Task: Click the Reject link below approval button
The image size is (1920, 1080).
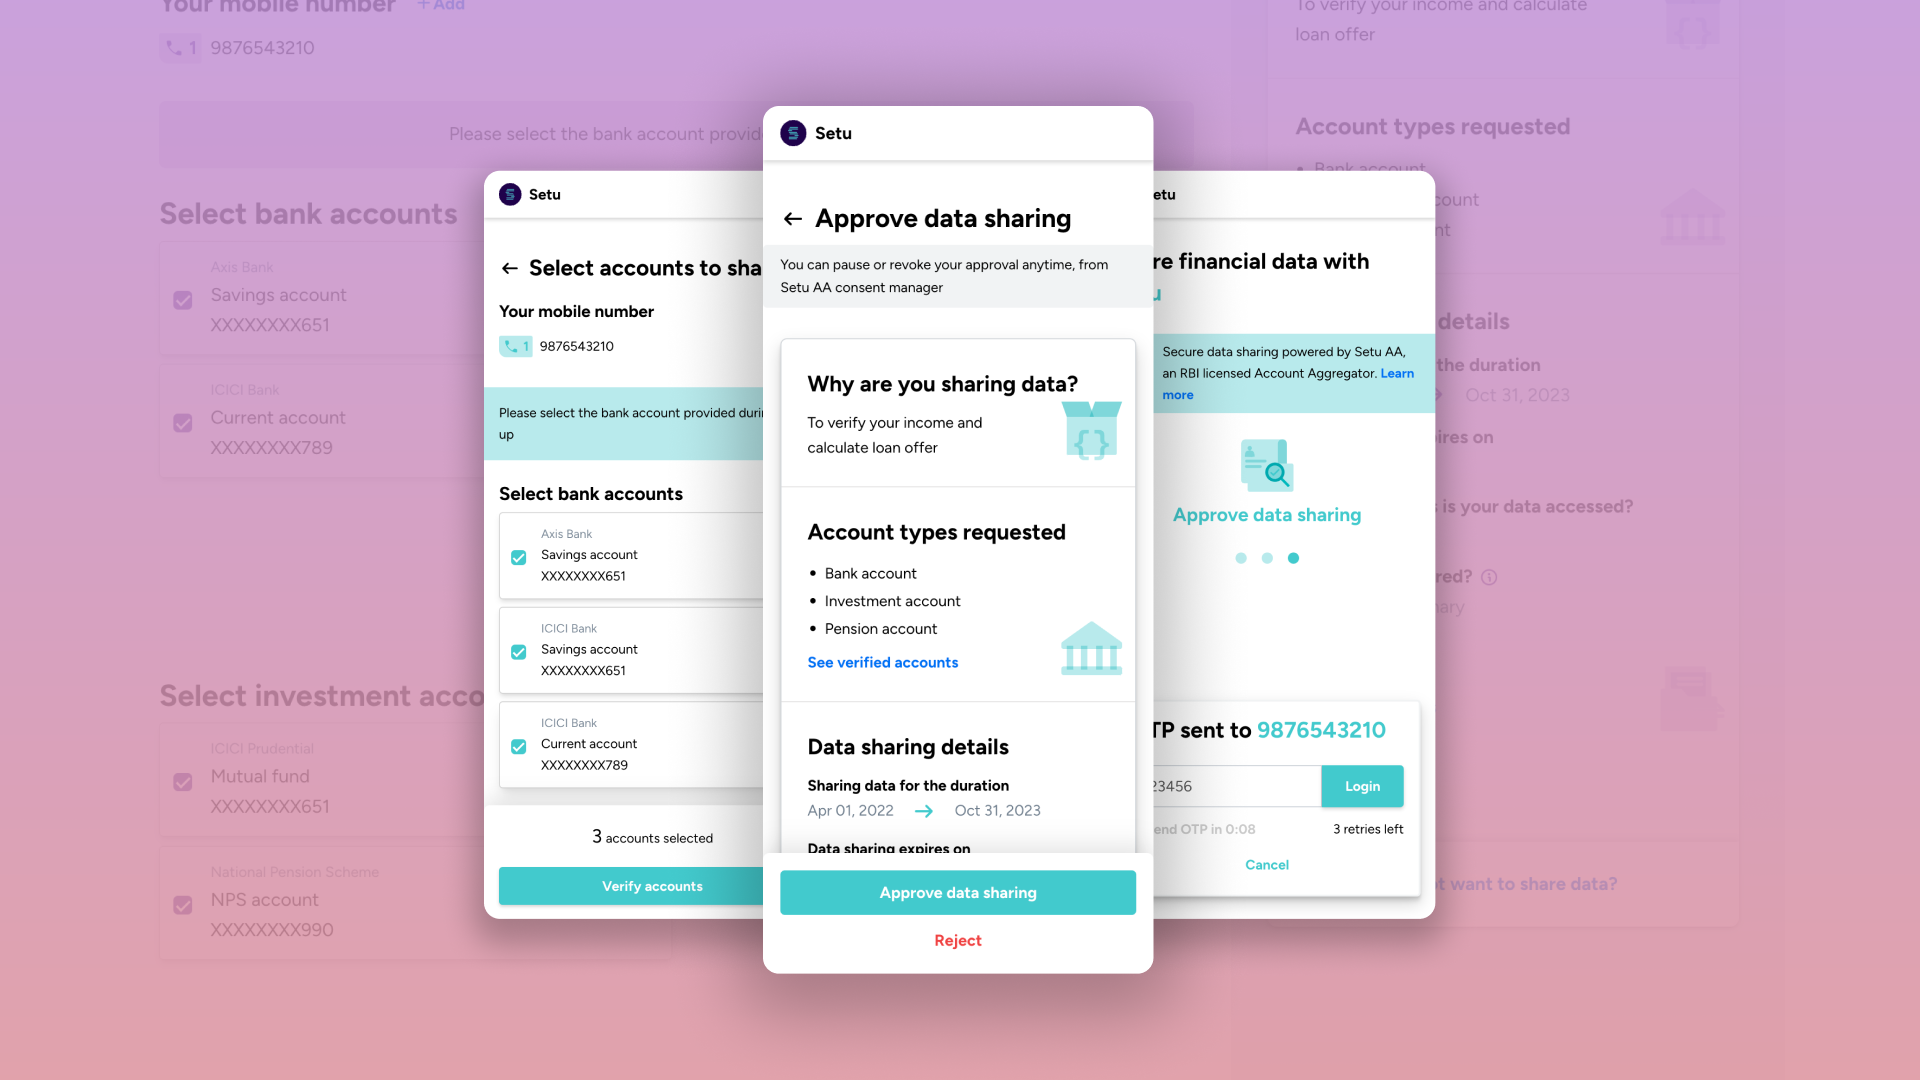Action: tap(957, 939)
